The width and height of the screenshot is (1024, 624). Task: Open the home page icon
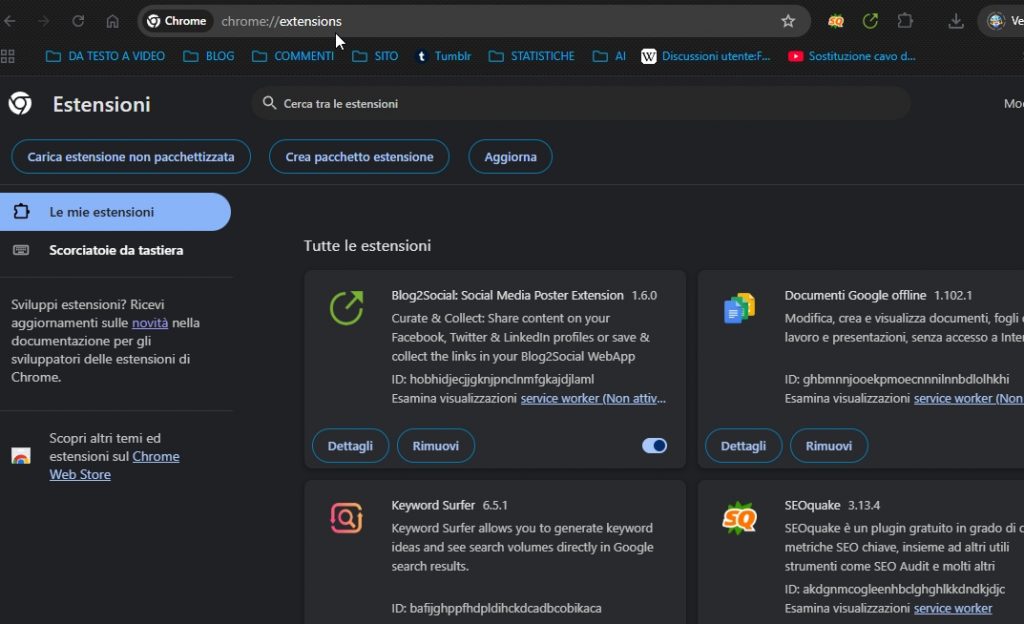[x=112, y=21]
